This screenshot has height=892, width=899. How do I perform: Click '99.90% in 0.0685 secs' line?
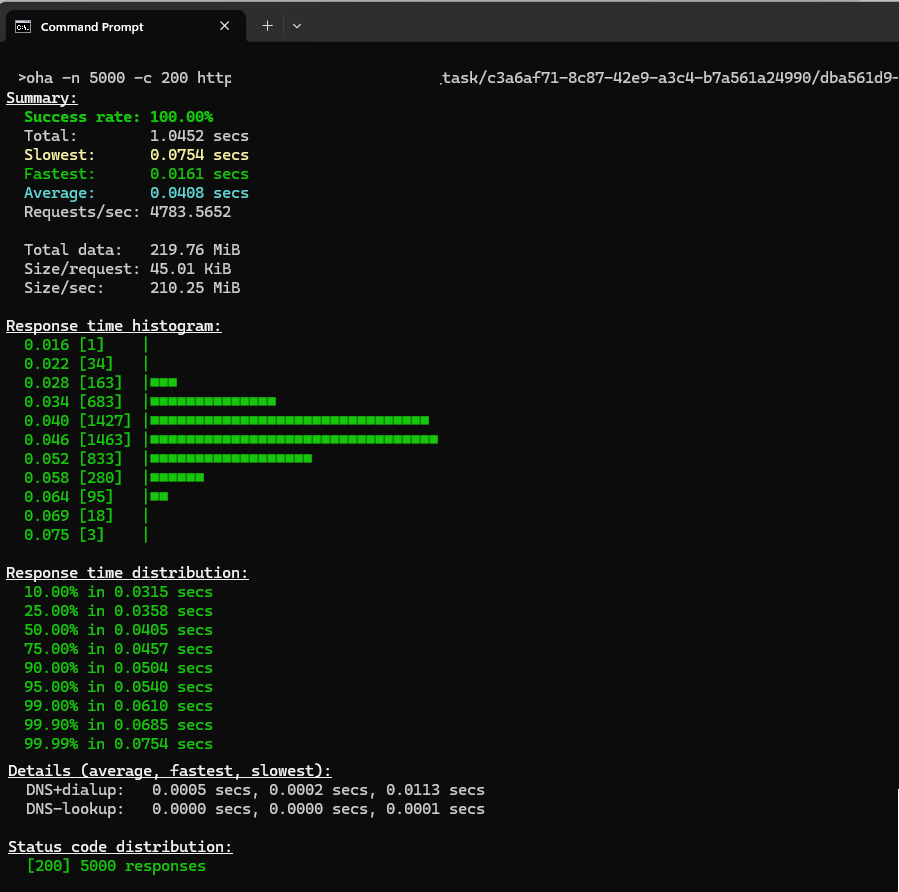118,725
